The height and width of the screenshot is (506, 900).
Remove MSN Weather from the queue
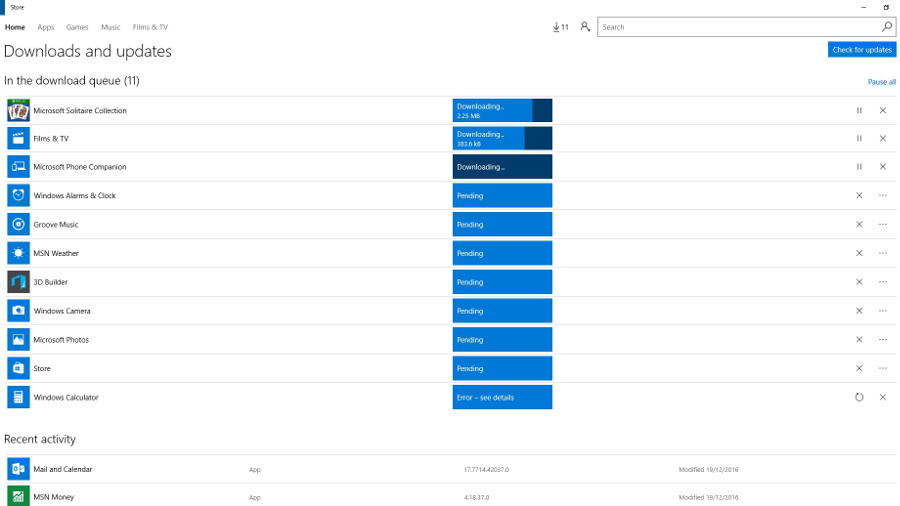point(859,253)
